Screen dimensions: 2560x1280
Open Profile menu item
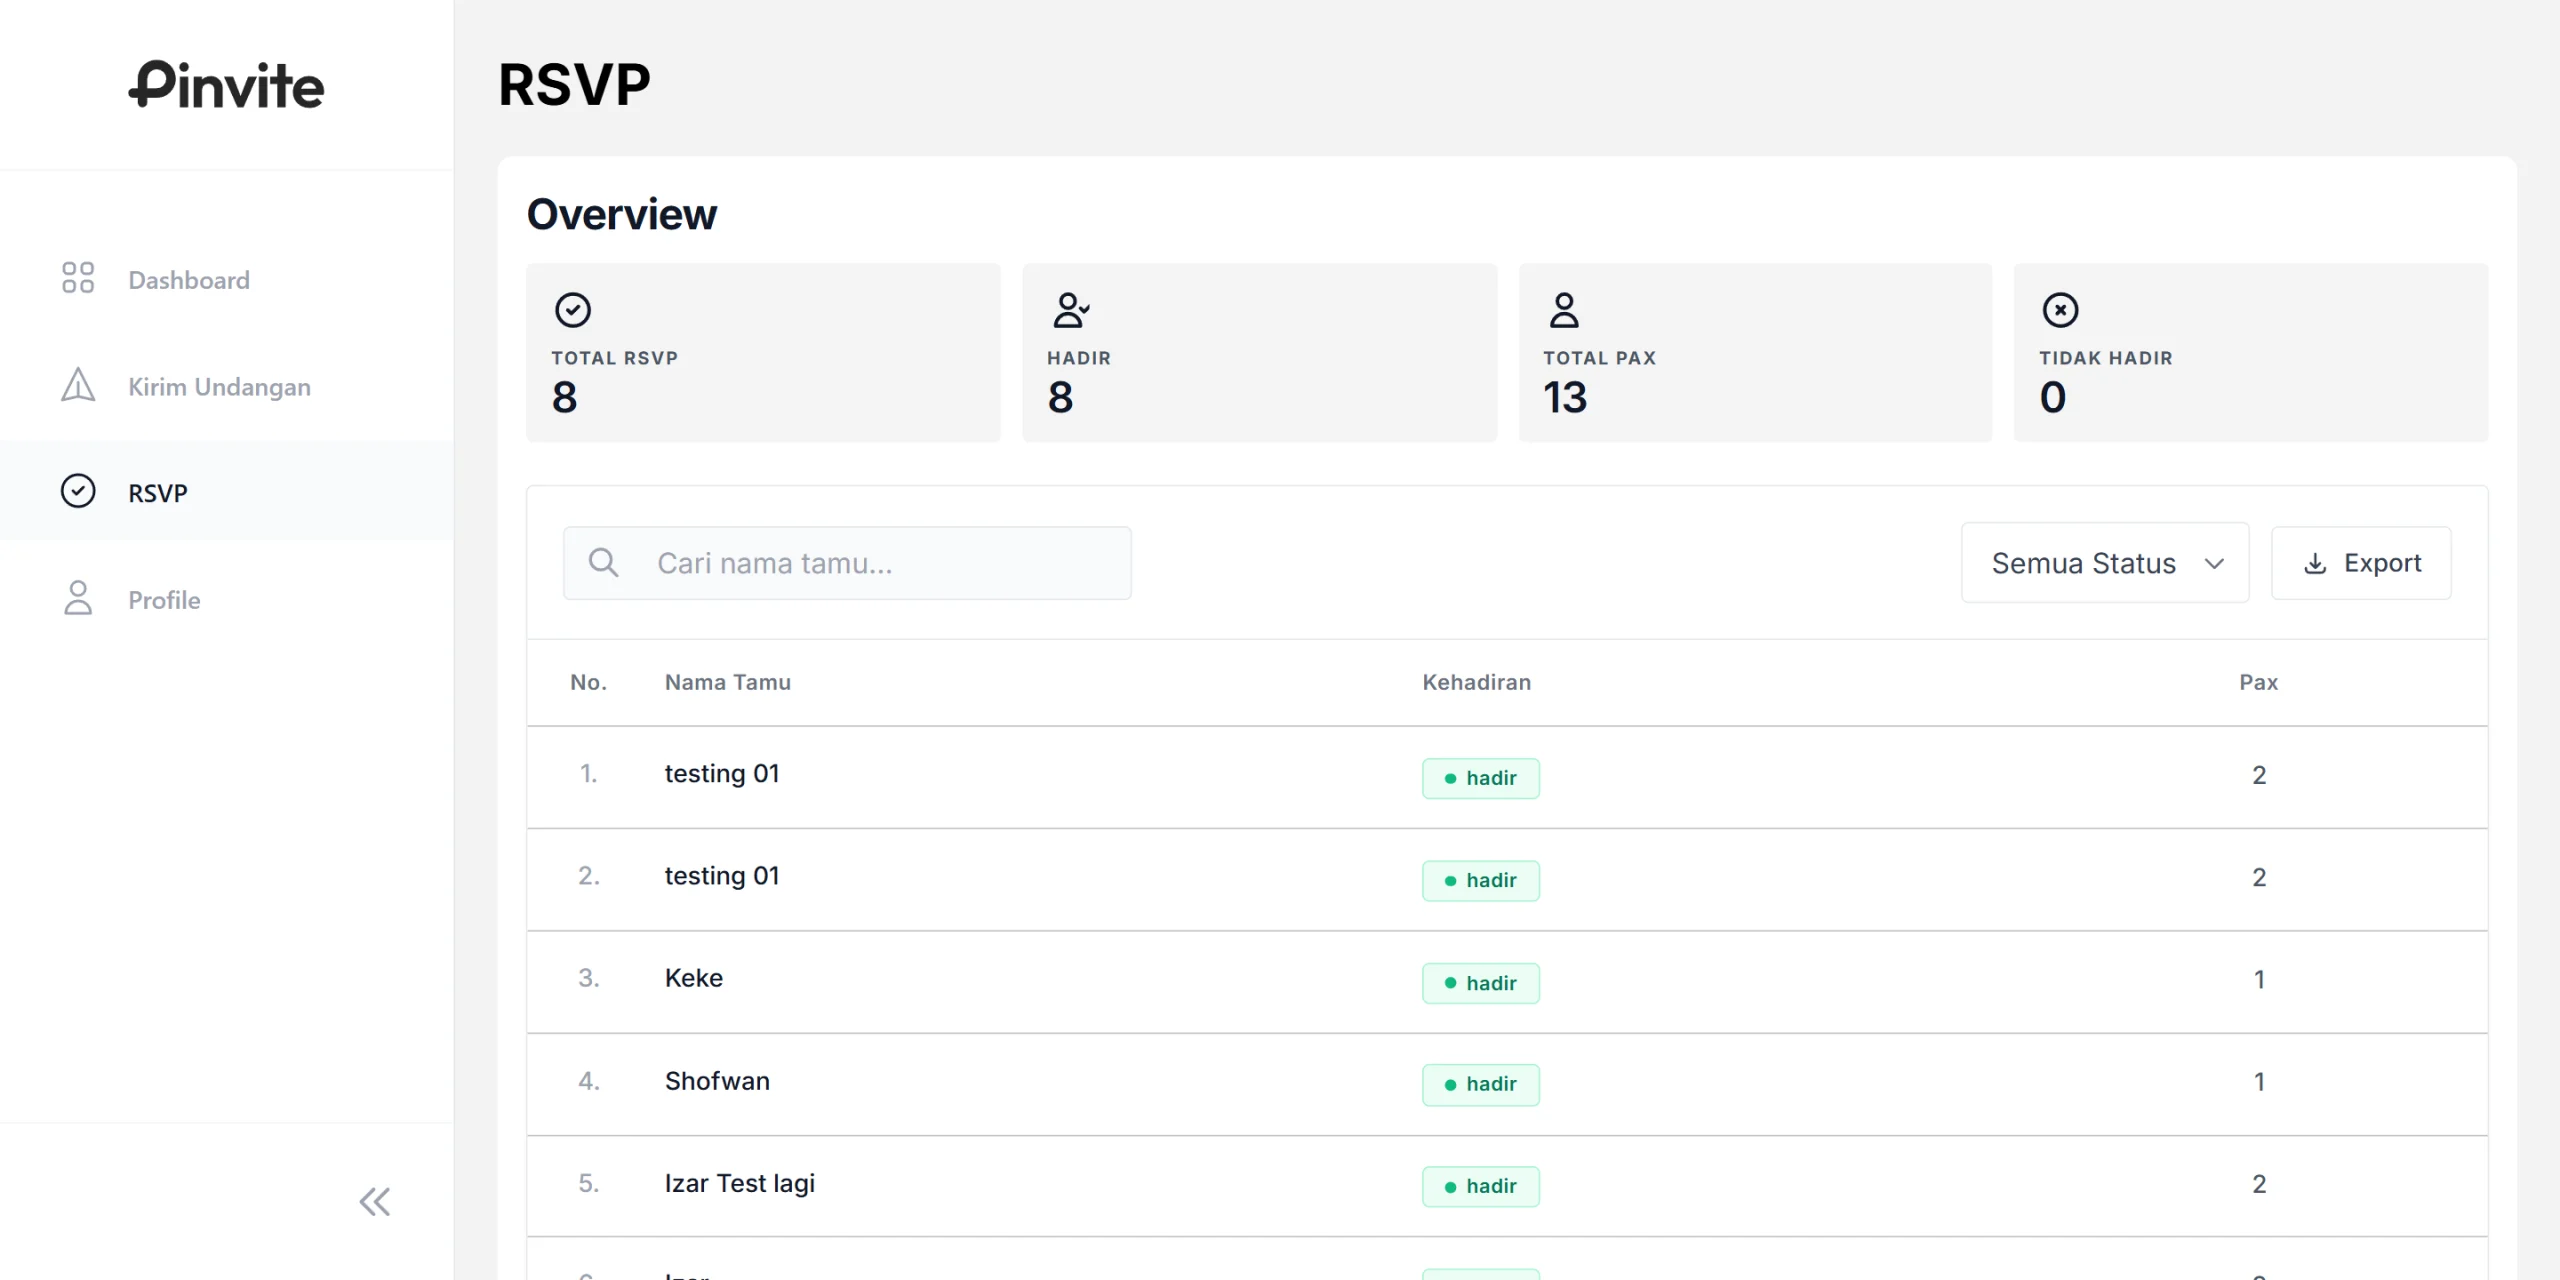(164, 600)
